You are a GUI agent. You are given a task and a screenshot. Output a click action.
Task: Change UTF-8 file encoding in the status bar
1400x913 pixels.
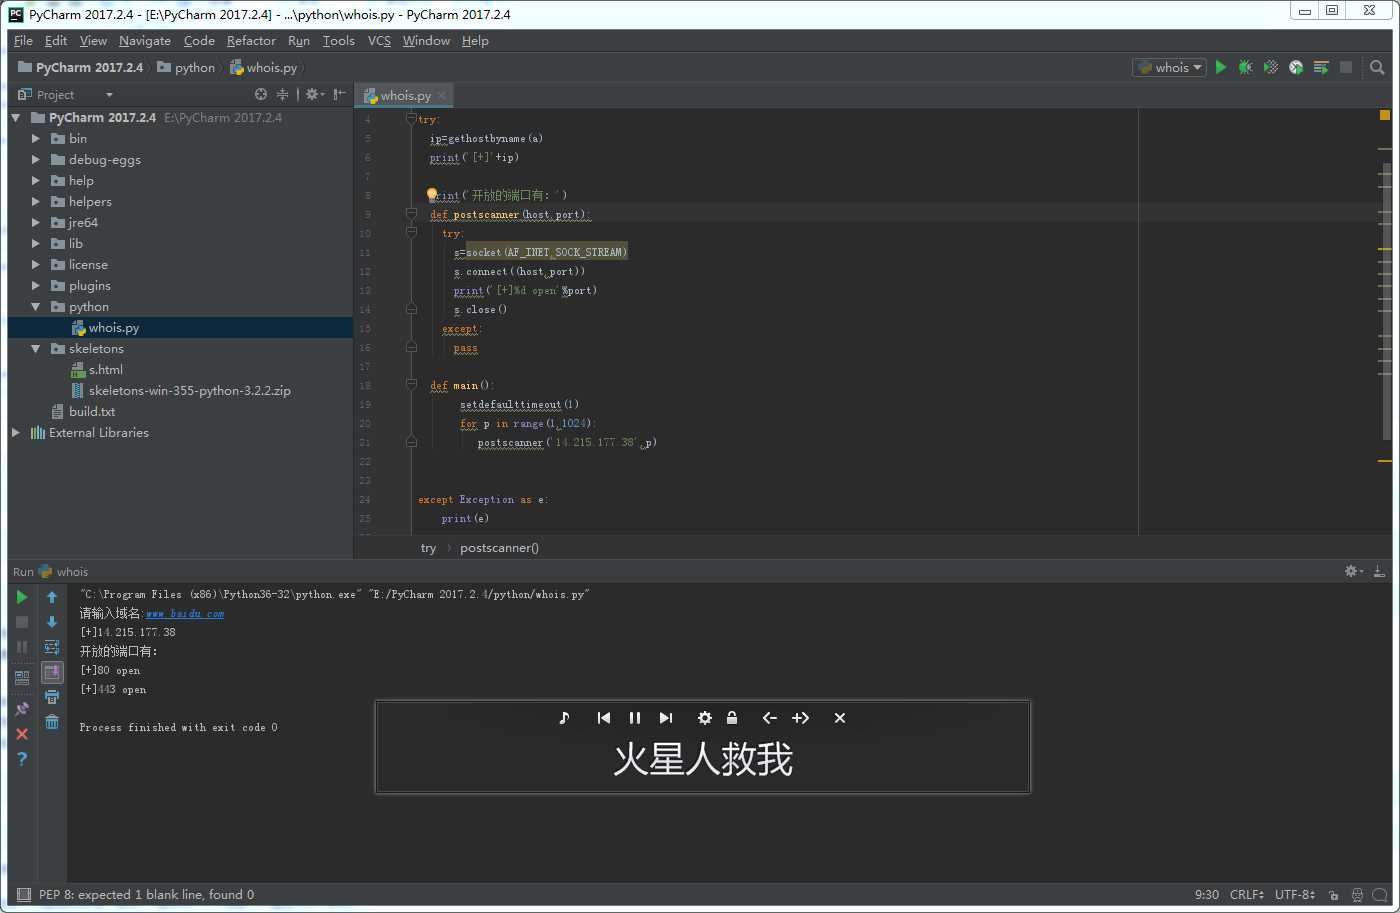[1295, 895]
